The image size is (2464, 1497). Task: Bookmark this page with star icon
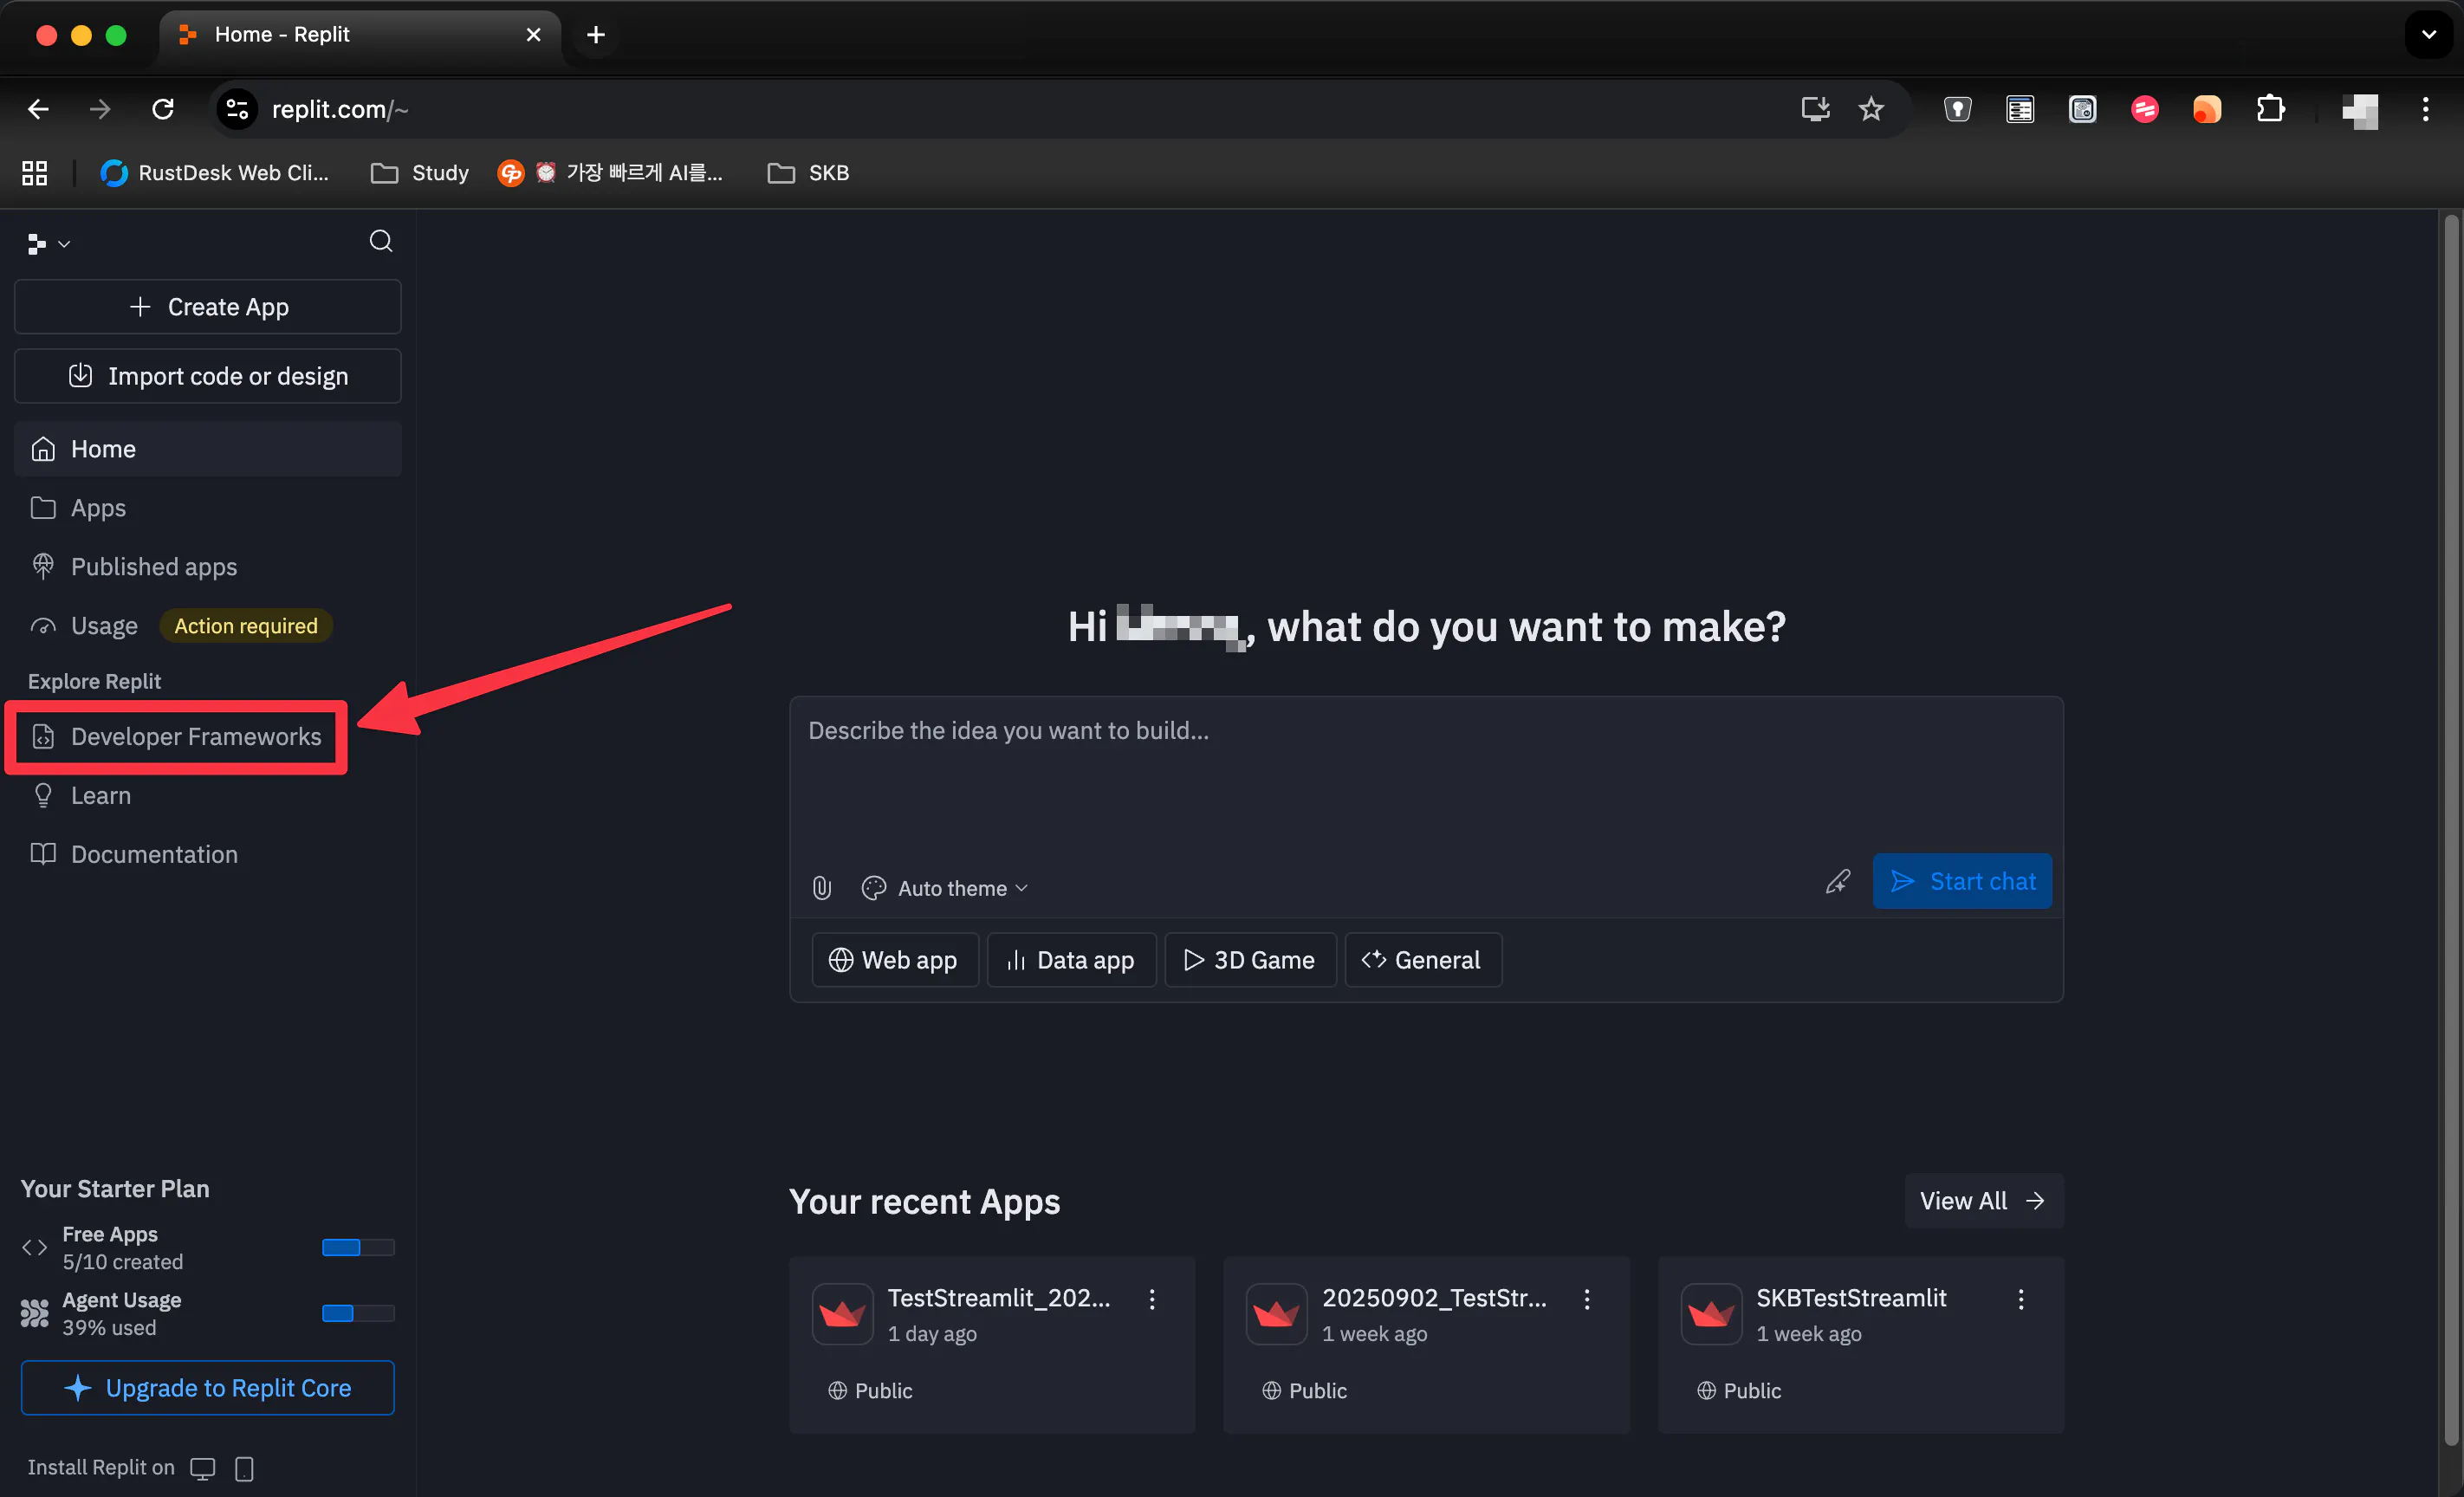[1871, 109]
